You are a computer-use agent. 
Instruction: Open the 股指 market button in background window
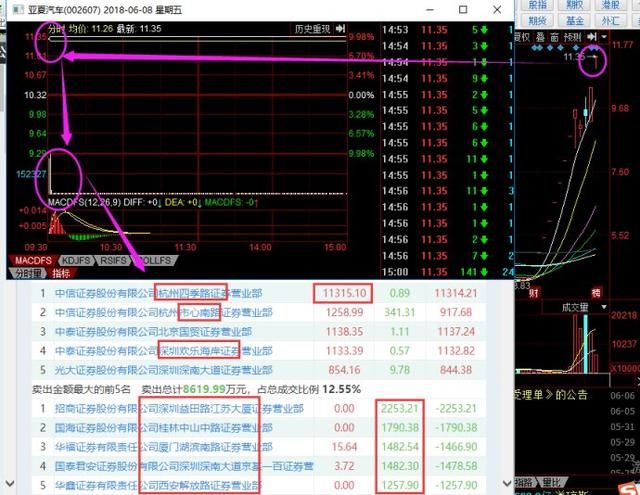point(538,4)
